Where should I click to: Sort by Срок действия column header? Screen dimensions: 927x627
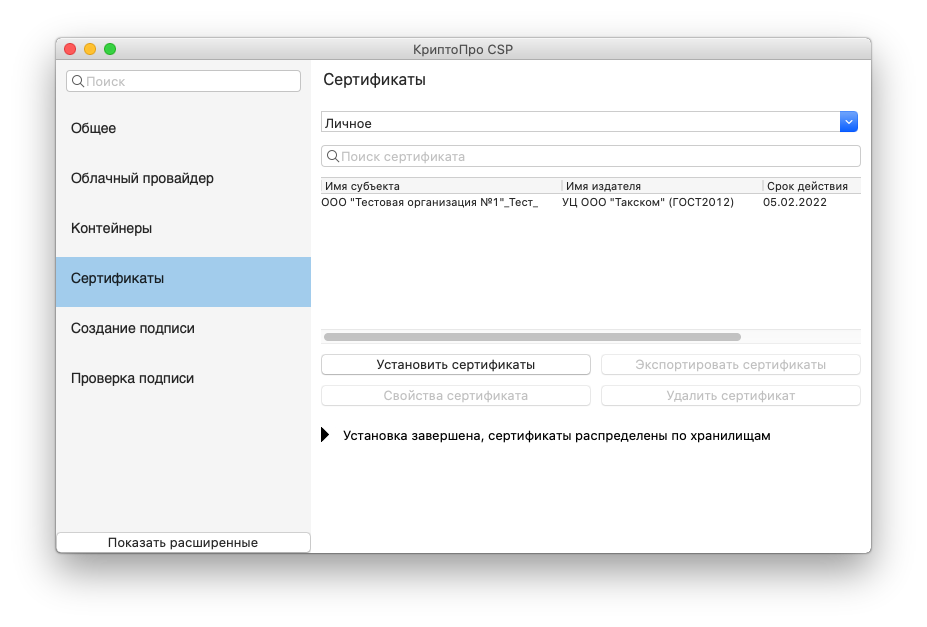[812, 186]
